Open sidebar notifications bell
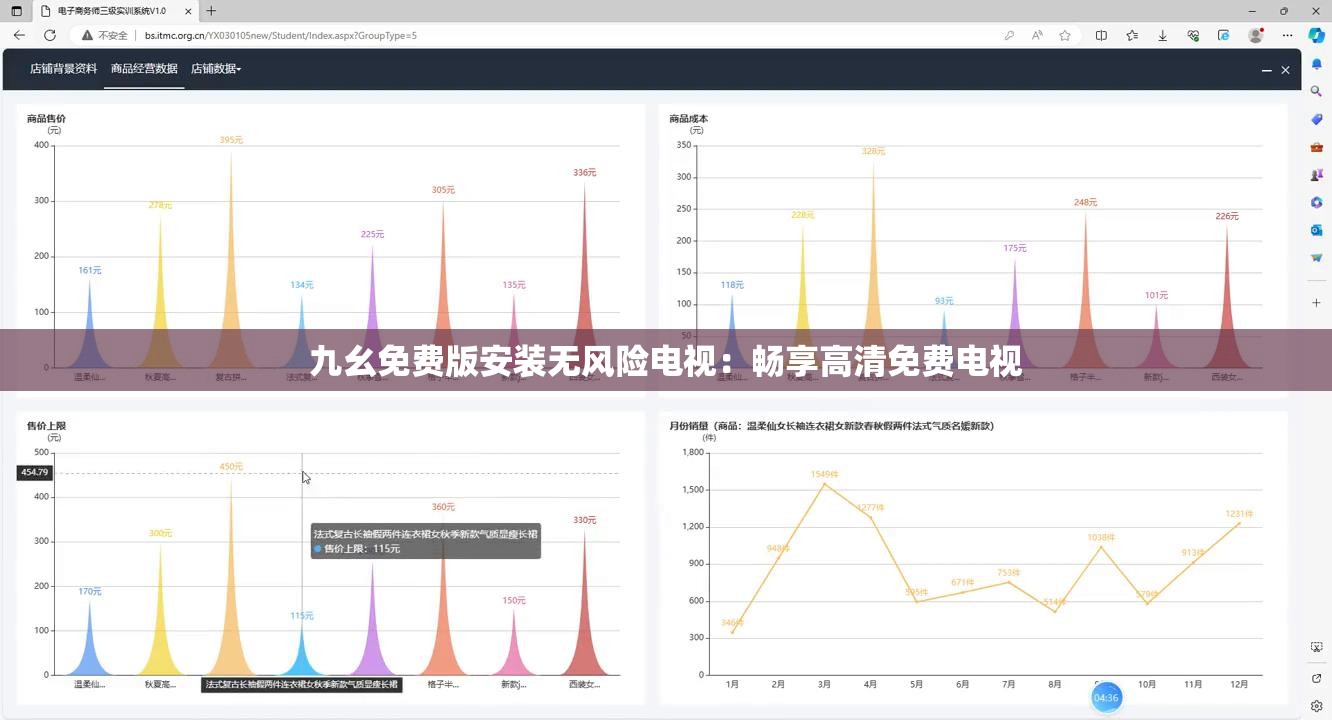Screen dimensions: 1332x720 1317,63
